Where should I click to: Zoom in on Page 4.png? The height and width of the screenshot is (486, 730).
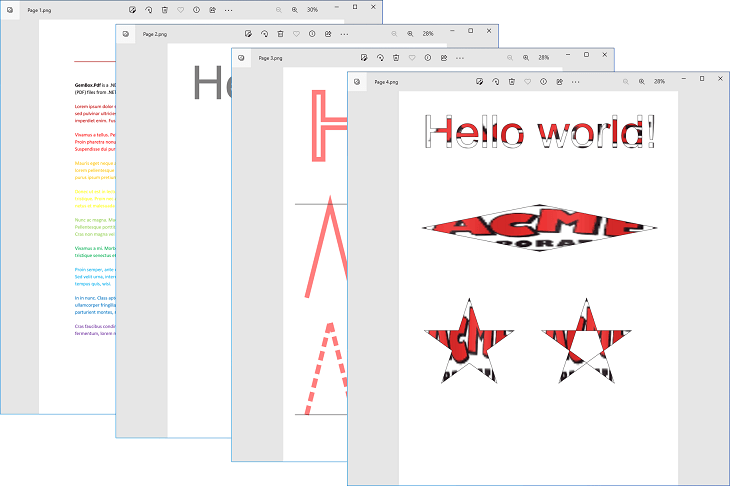641,81
